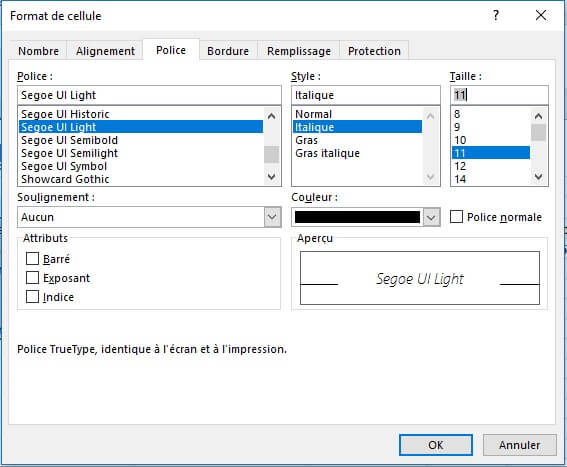Enable the Barré checkbox
This screenshot has width=567, height=467.
click(x=32, y=259)
